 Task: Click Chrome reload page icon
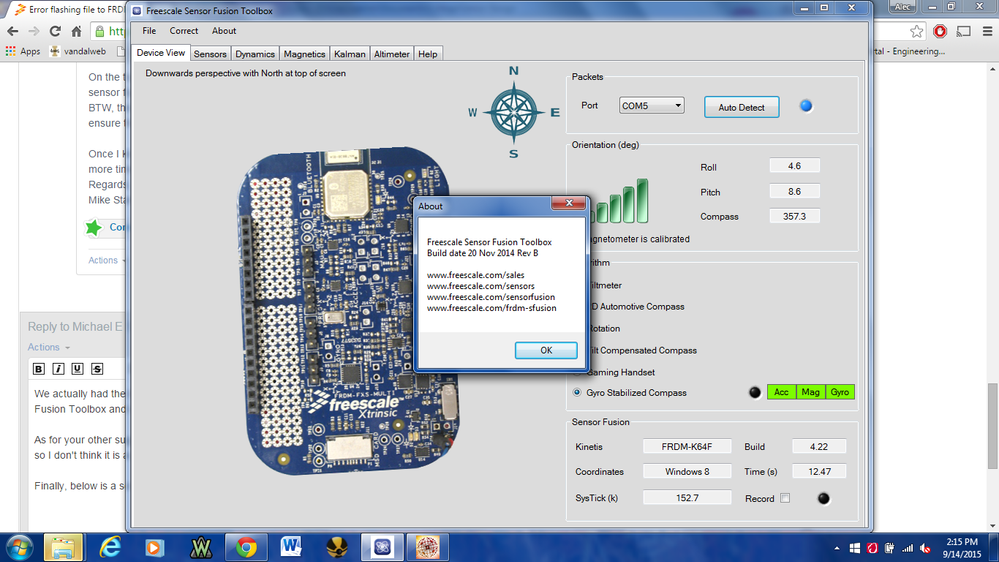pyautogui.click(x=55, y=31)
